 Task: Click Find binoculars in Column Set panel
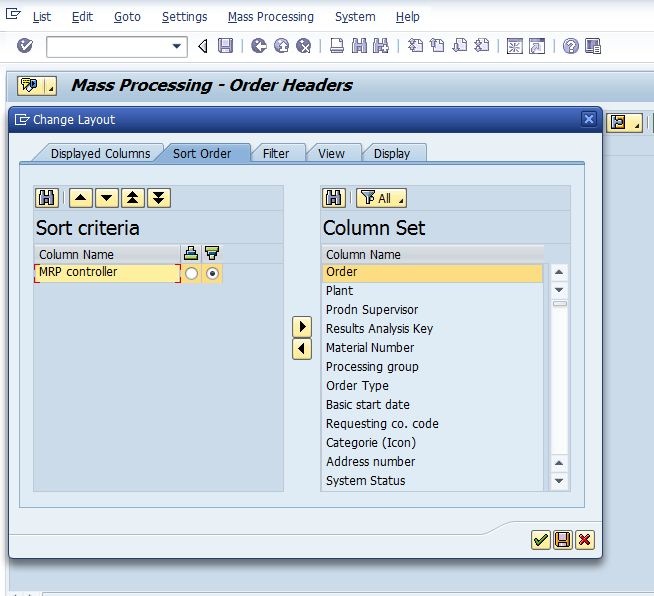click(x=333, y=198)
